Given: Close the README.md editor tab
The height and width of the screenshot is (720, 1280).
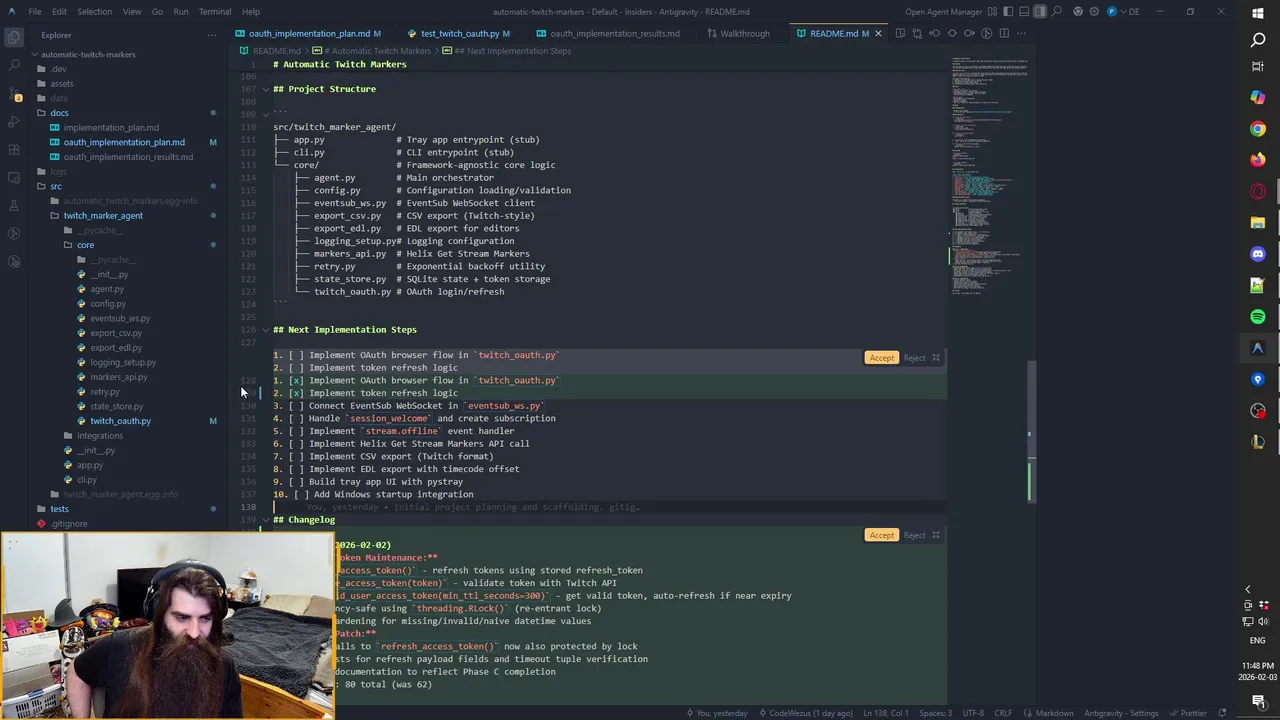Looking at the screenshot, I should [878, 33].
